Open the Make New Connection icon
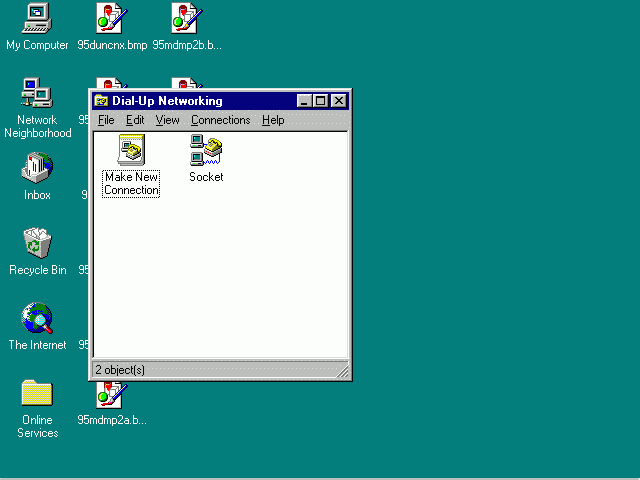 point(131,152)
